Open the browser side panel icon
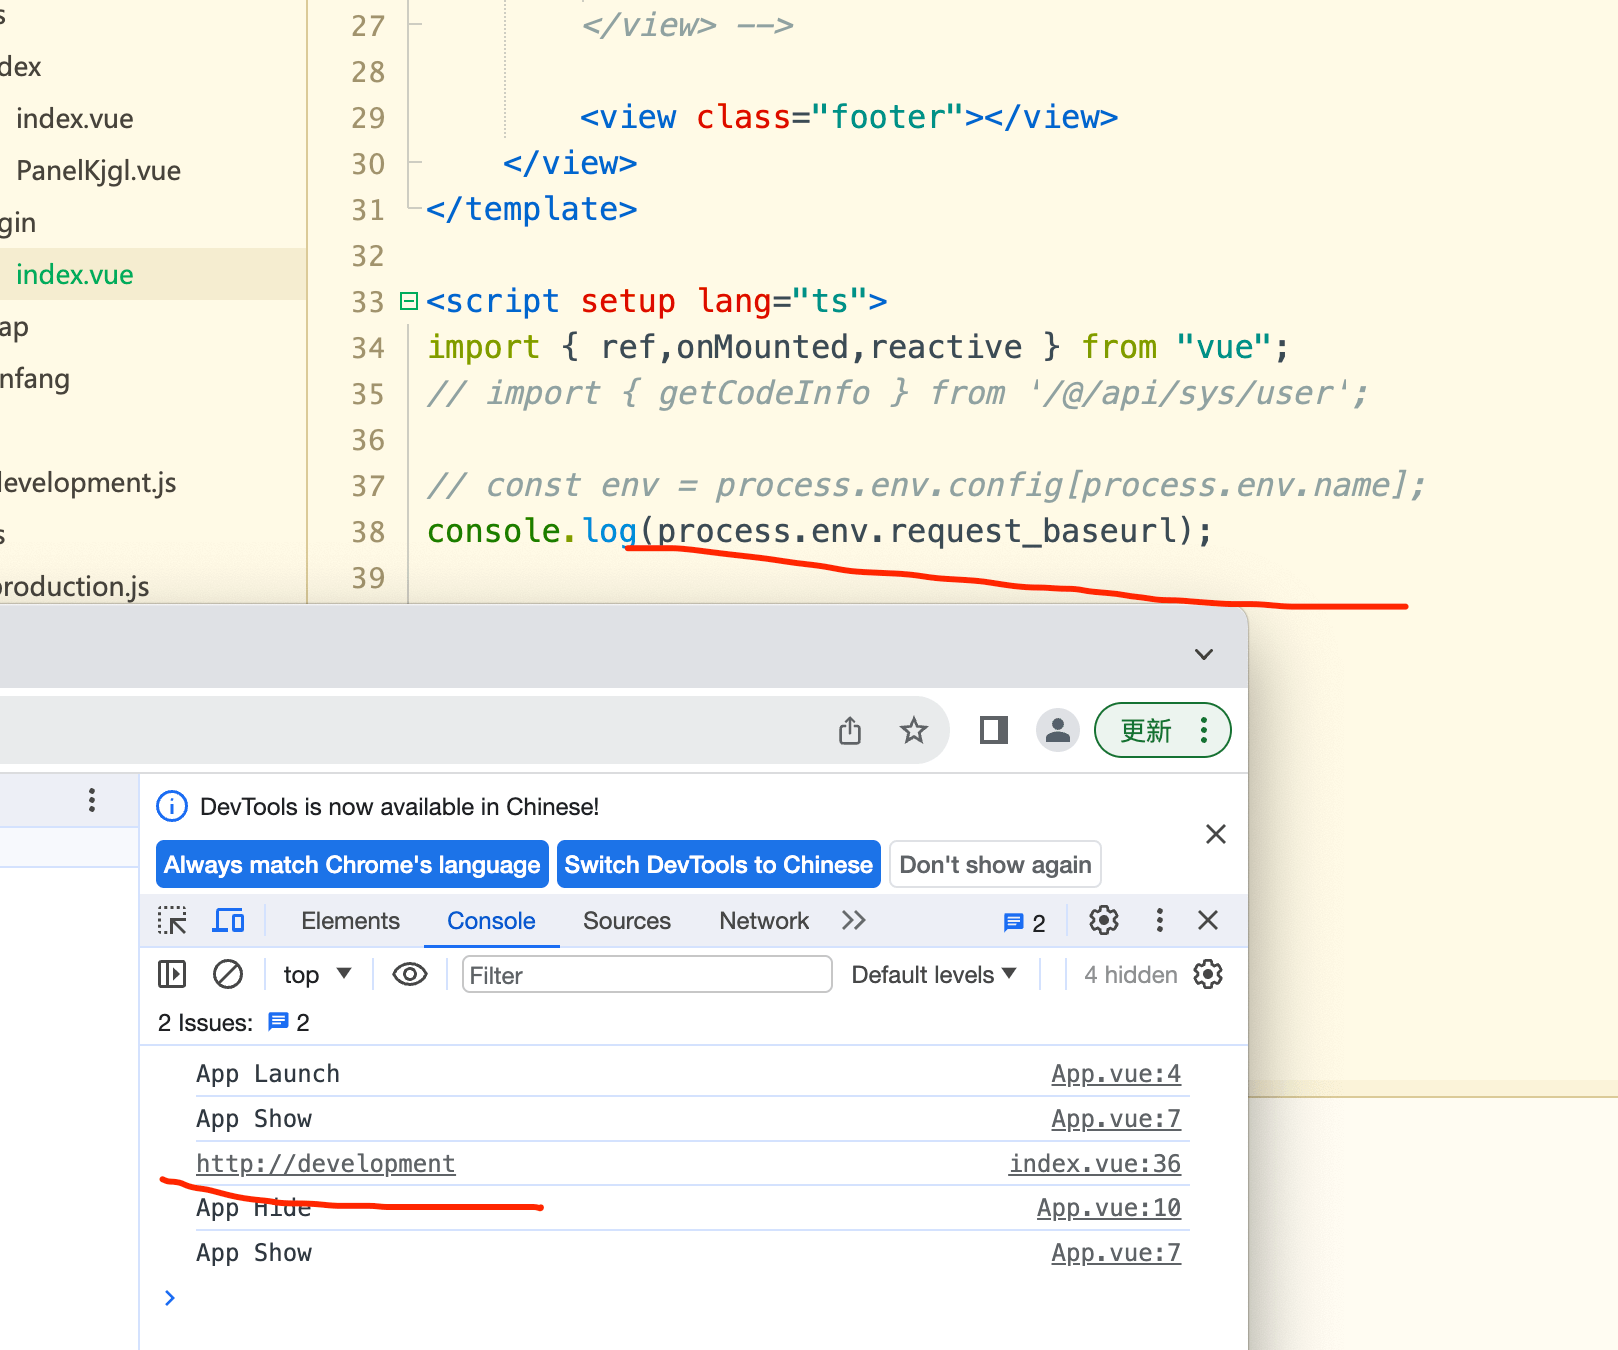Viewport: 1618px width, 1350px height. [x=993, y=731]
